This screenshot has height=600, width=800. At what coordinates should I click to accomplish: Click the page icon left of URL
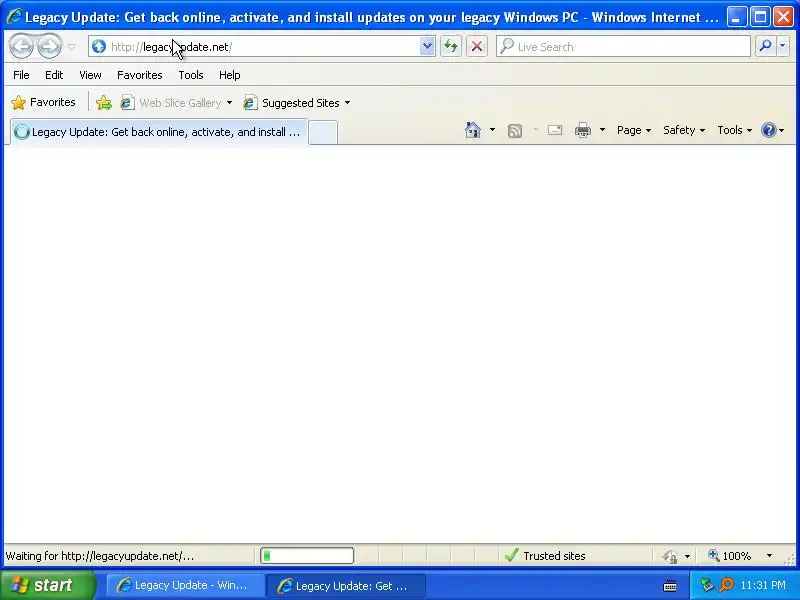[x=99, y=46]
